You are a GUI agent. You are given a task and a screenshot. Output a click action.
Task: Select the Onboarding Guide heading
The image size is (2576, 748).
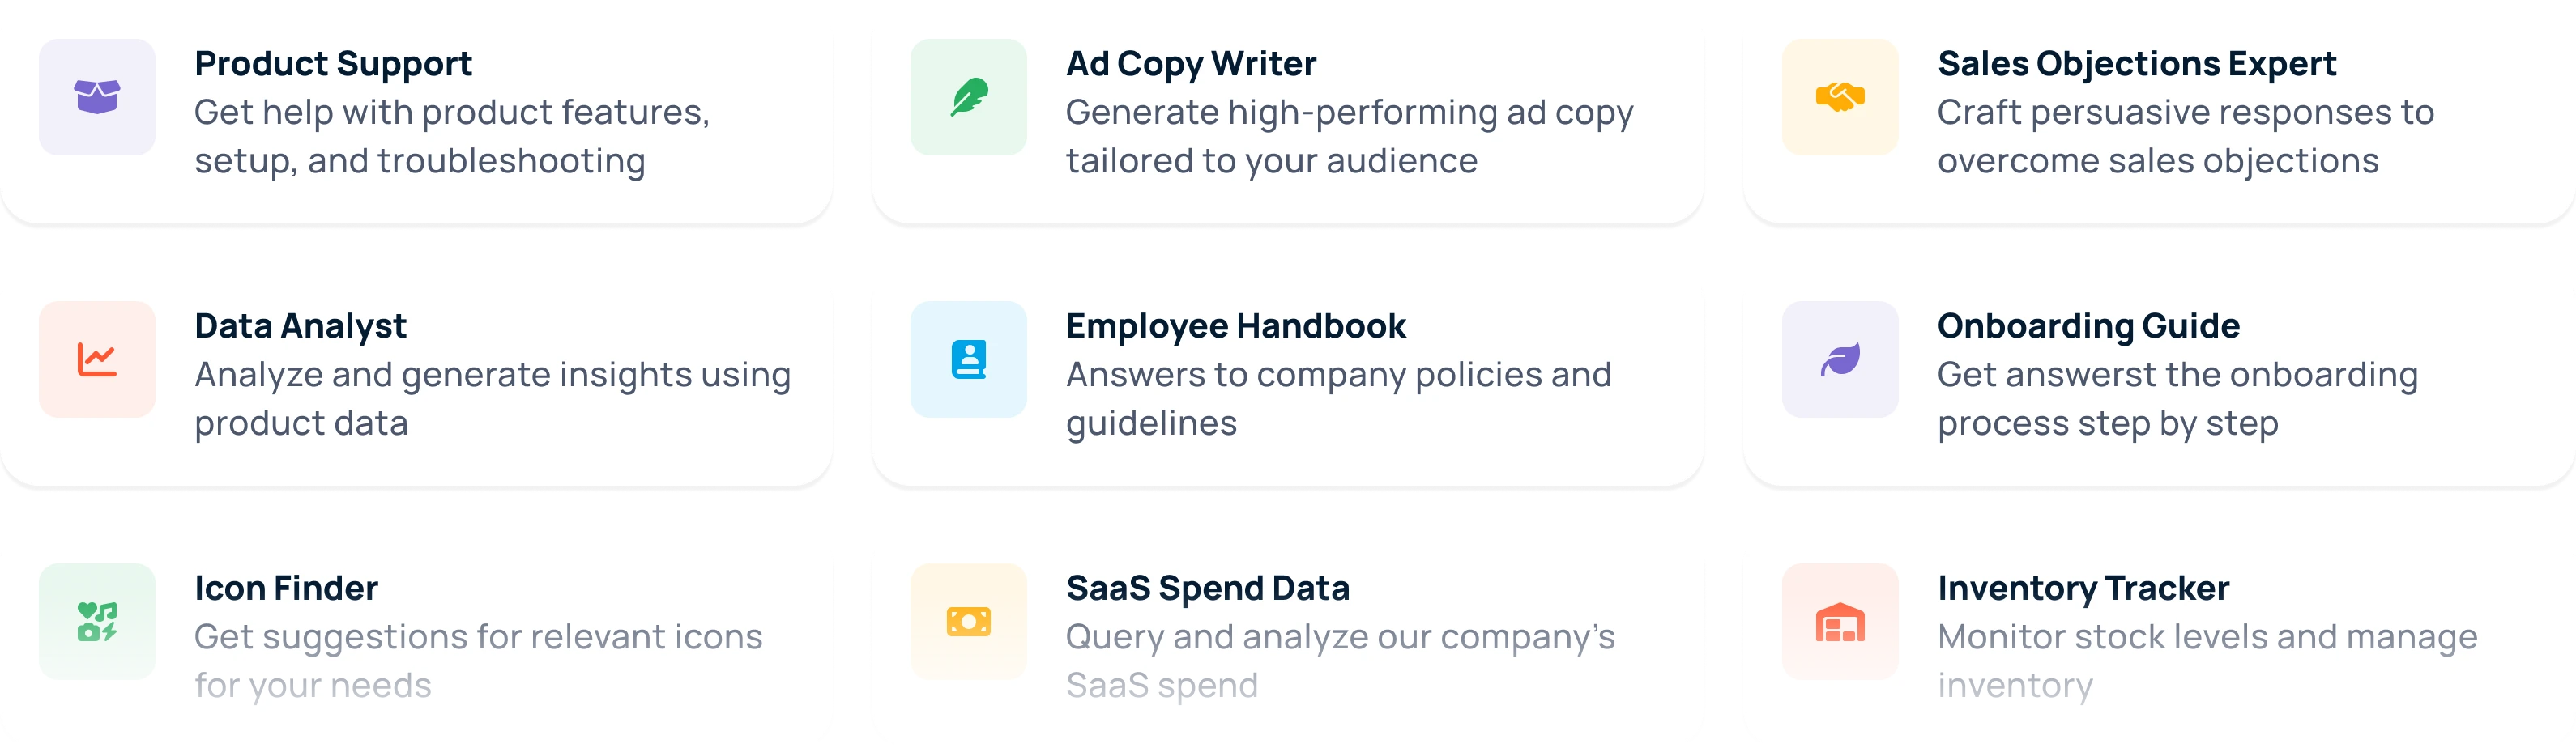[x=2088, y=326]
